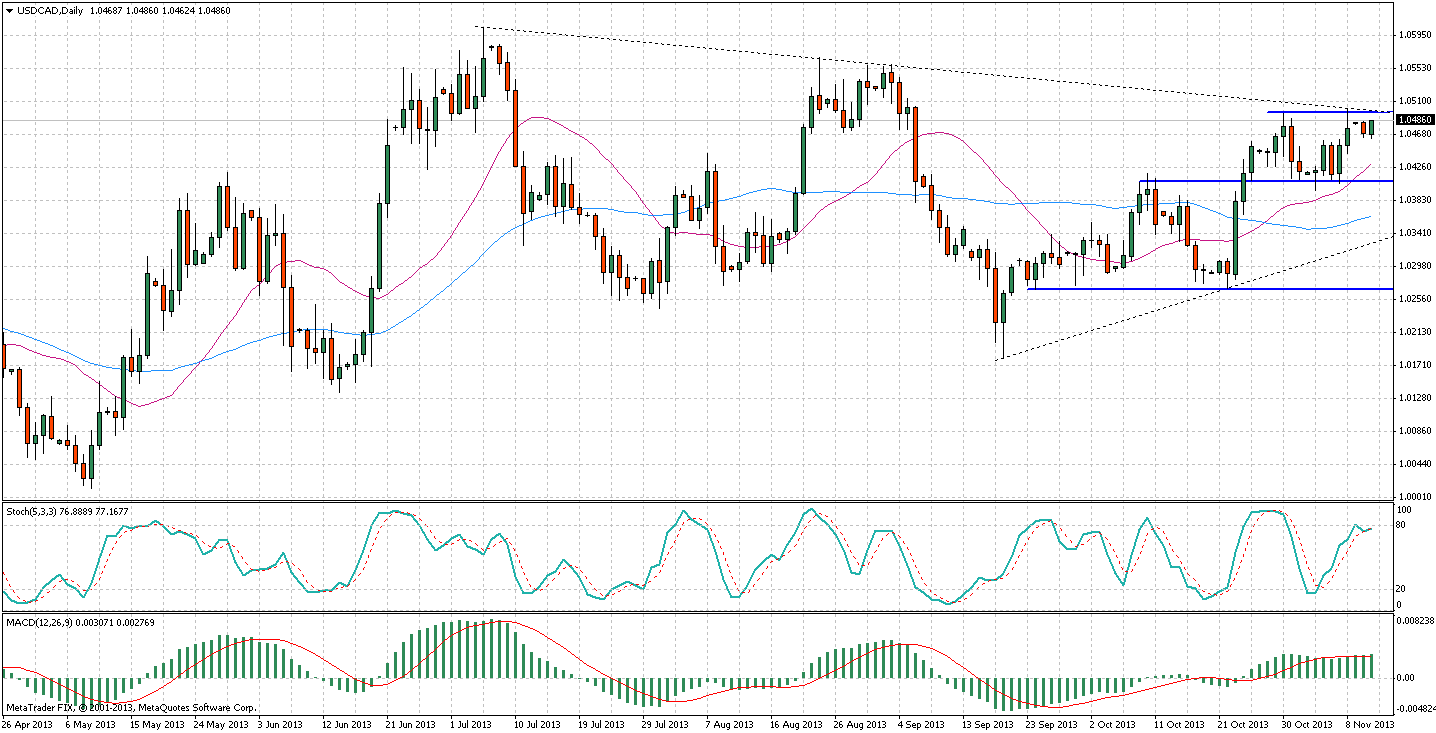The width and height of the screenshot is (1436, 733).
Task: Click the USDCAD,Daily chart title
Action: pos(50,10)
